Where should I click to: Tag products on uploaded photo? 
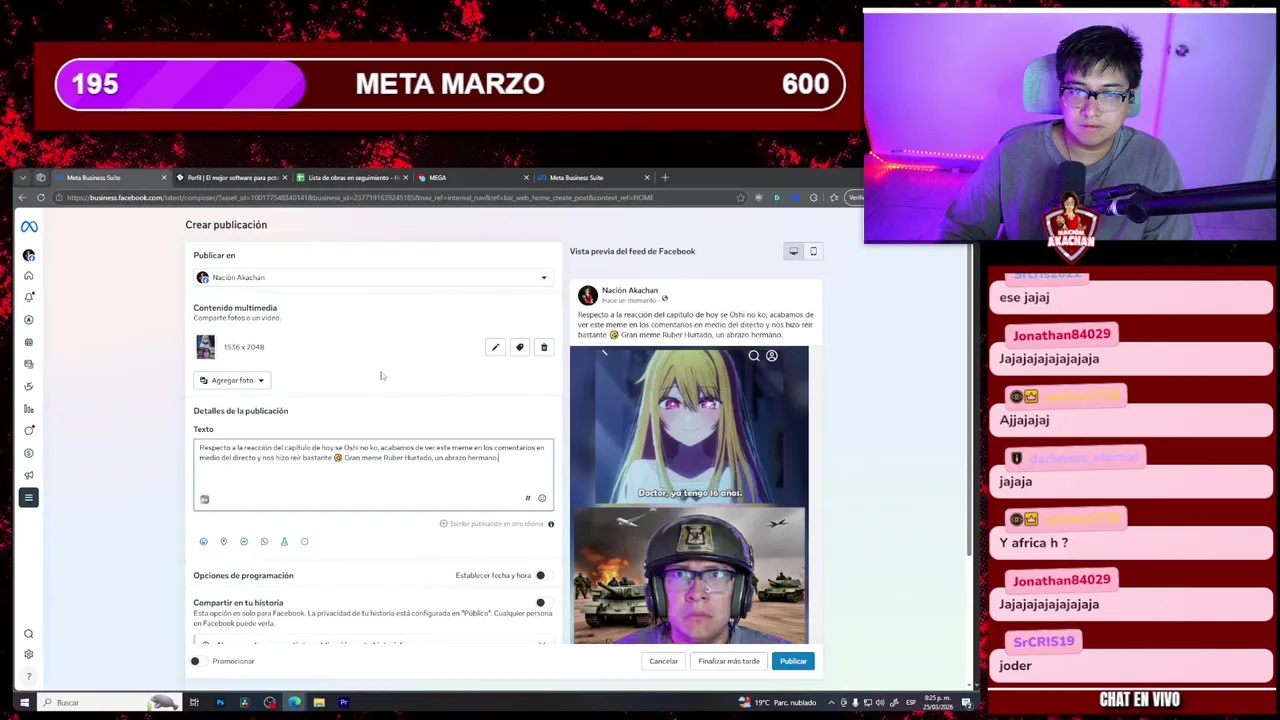tap(519, 347)
